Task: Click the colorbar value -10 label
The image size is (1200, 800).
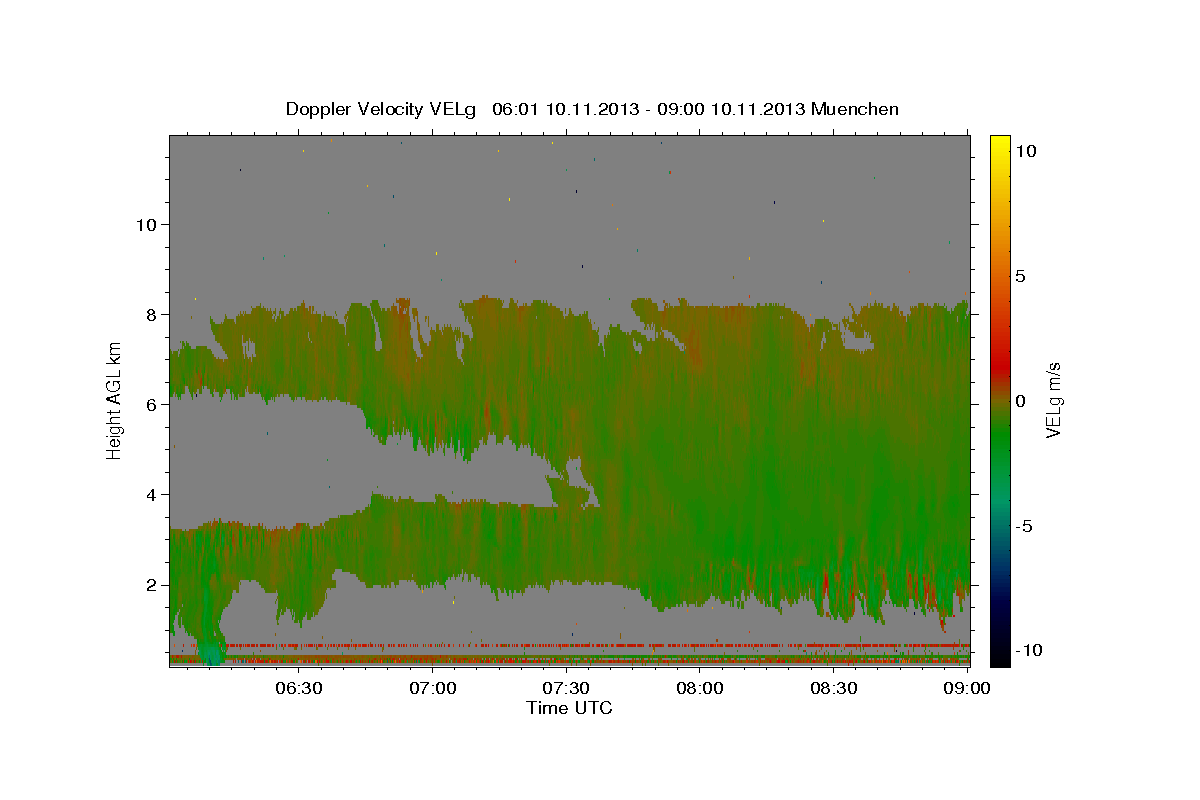Action: tap(1028, 650)
